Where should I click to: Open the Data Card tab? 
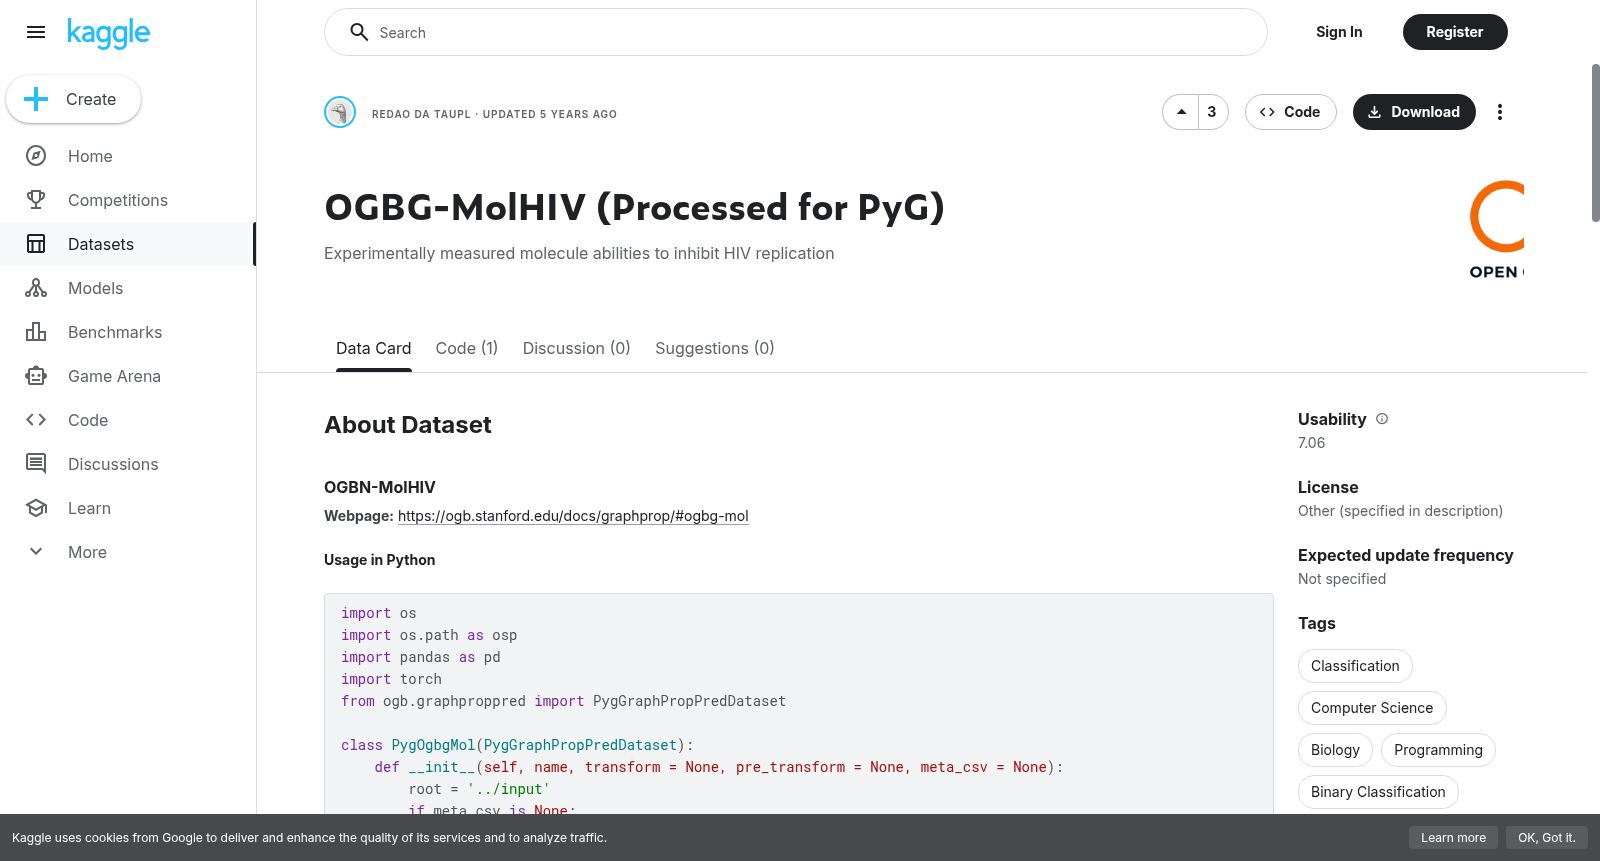coord(374,348)
